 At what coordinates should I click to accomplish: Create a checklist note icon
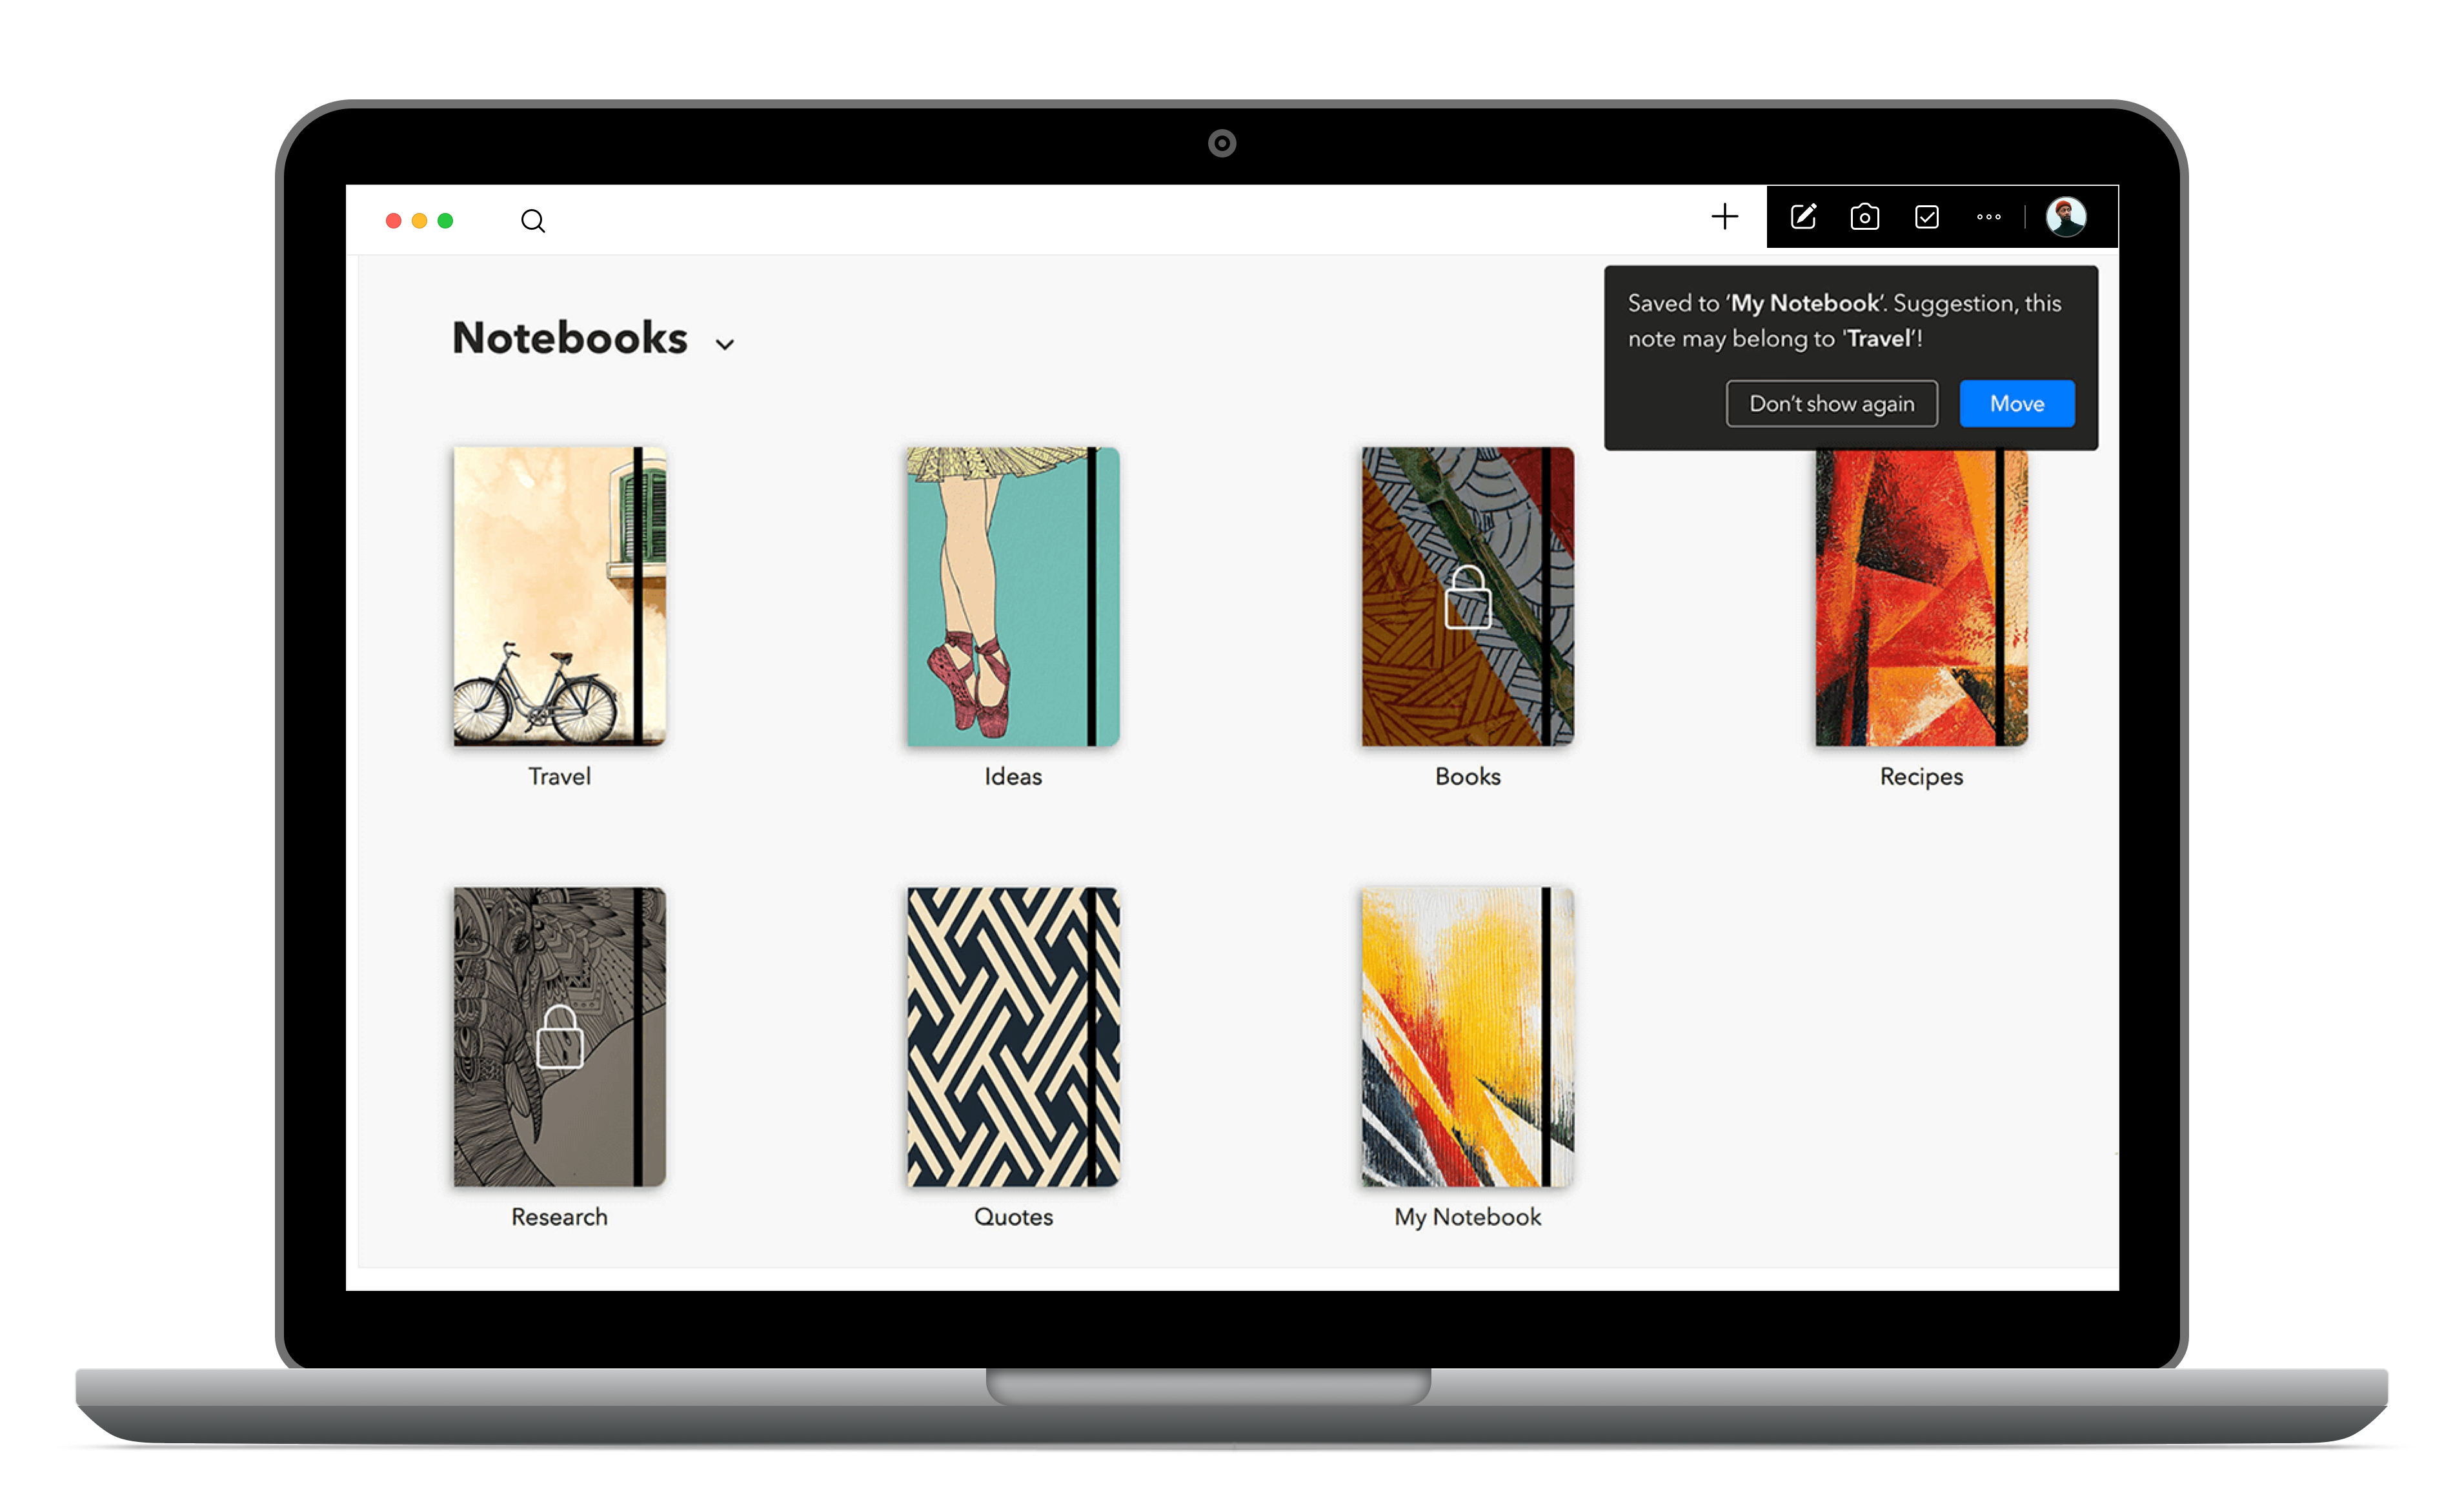pos(1926,217)
